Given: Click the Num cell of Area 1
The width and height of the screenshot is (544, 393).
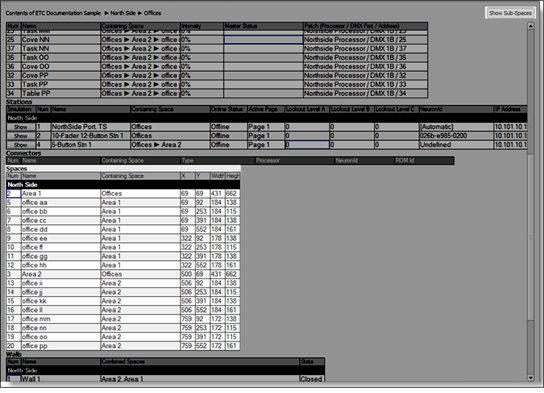Looking at the screenshot, I should [14, 194].
